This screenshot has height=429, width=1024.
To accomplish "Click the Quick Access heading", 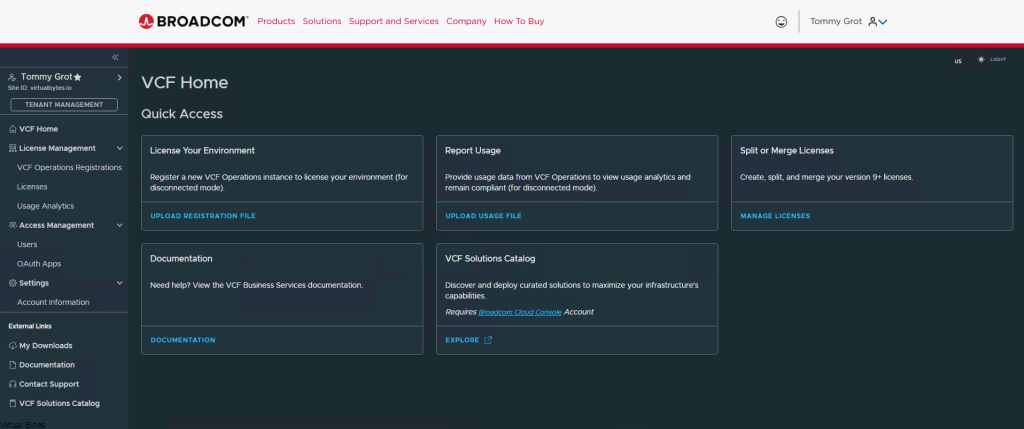I will coord(182,114).
